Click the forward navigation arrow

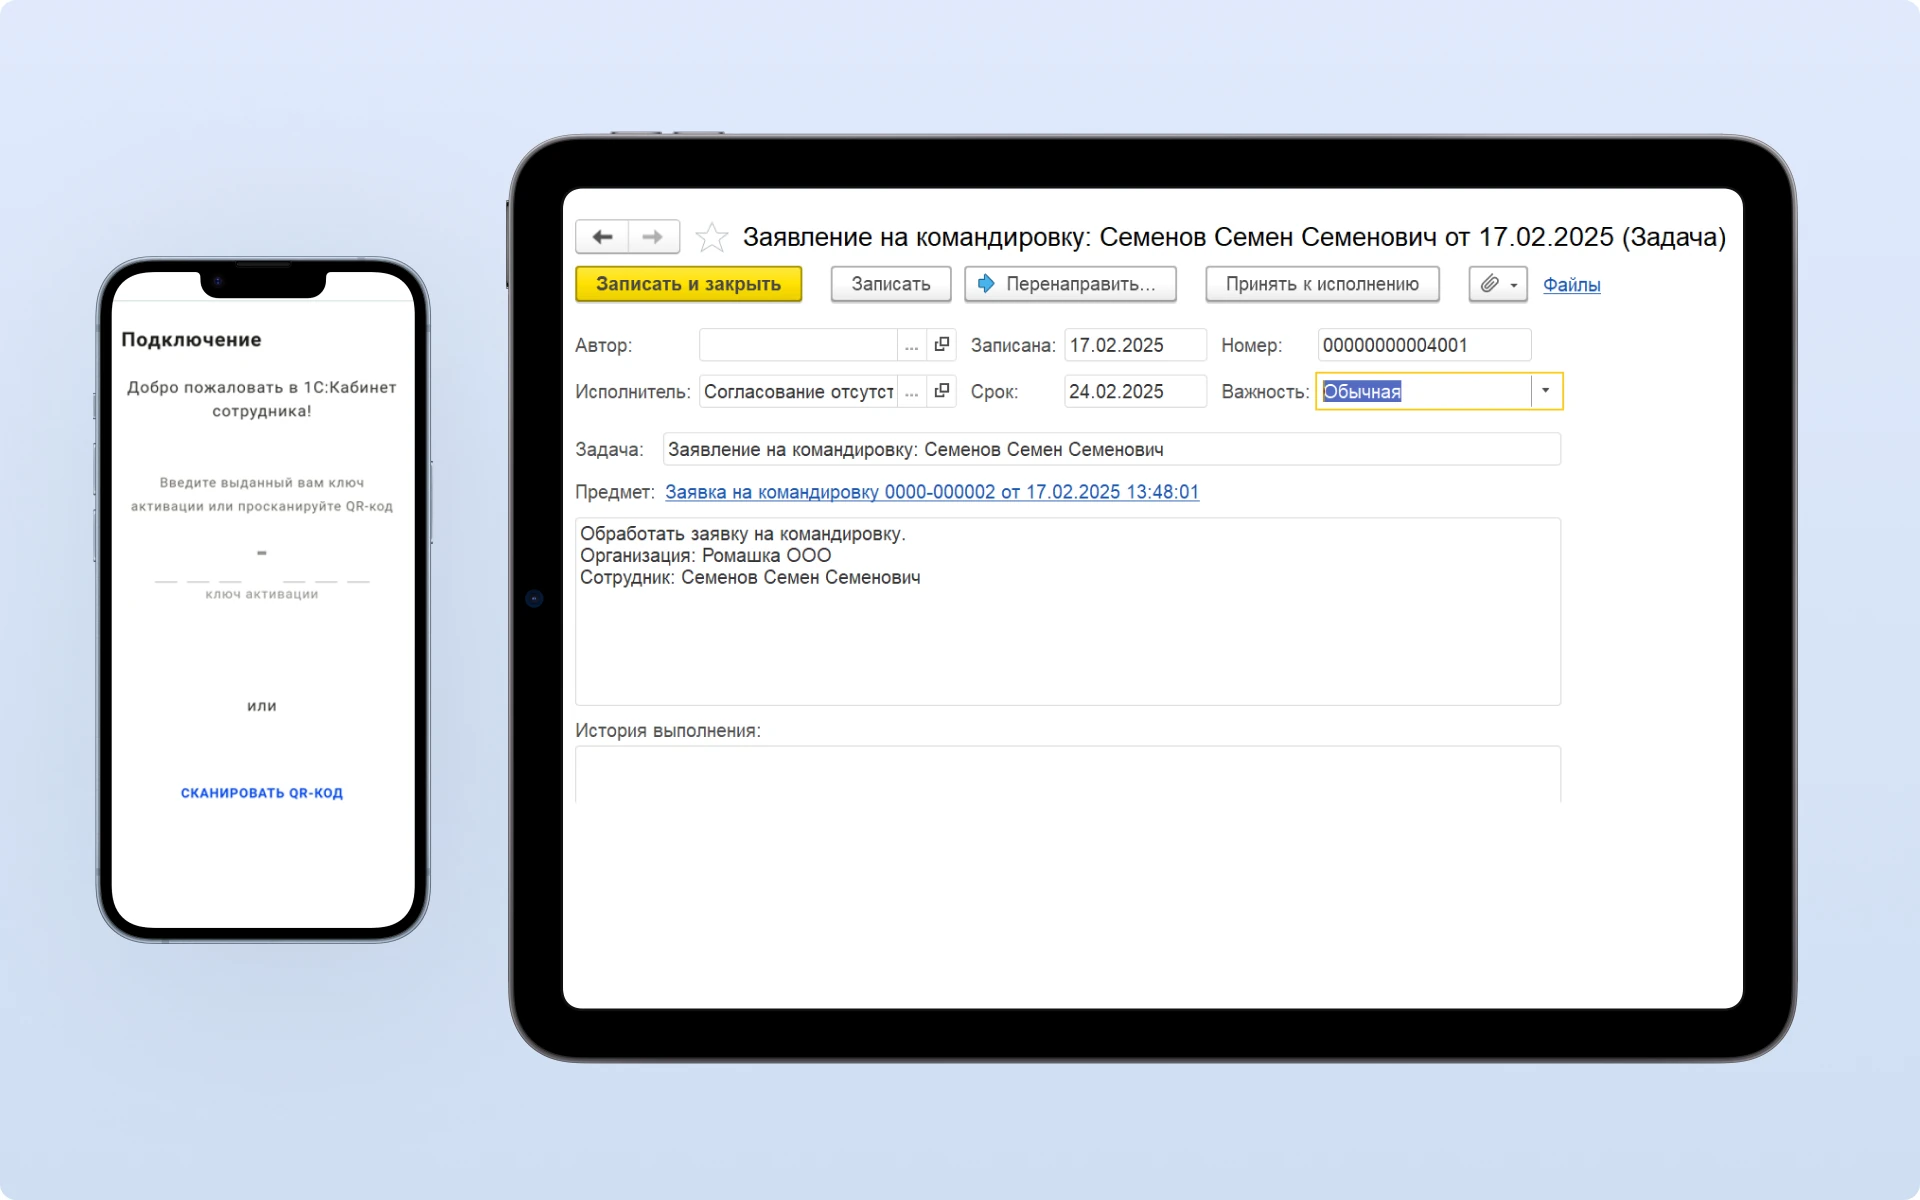653,237
